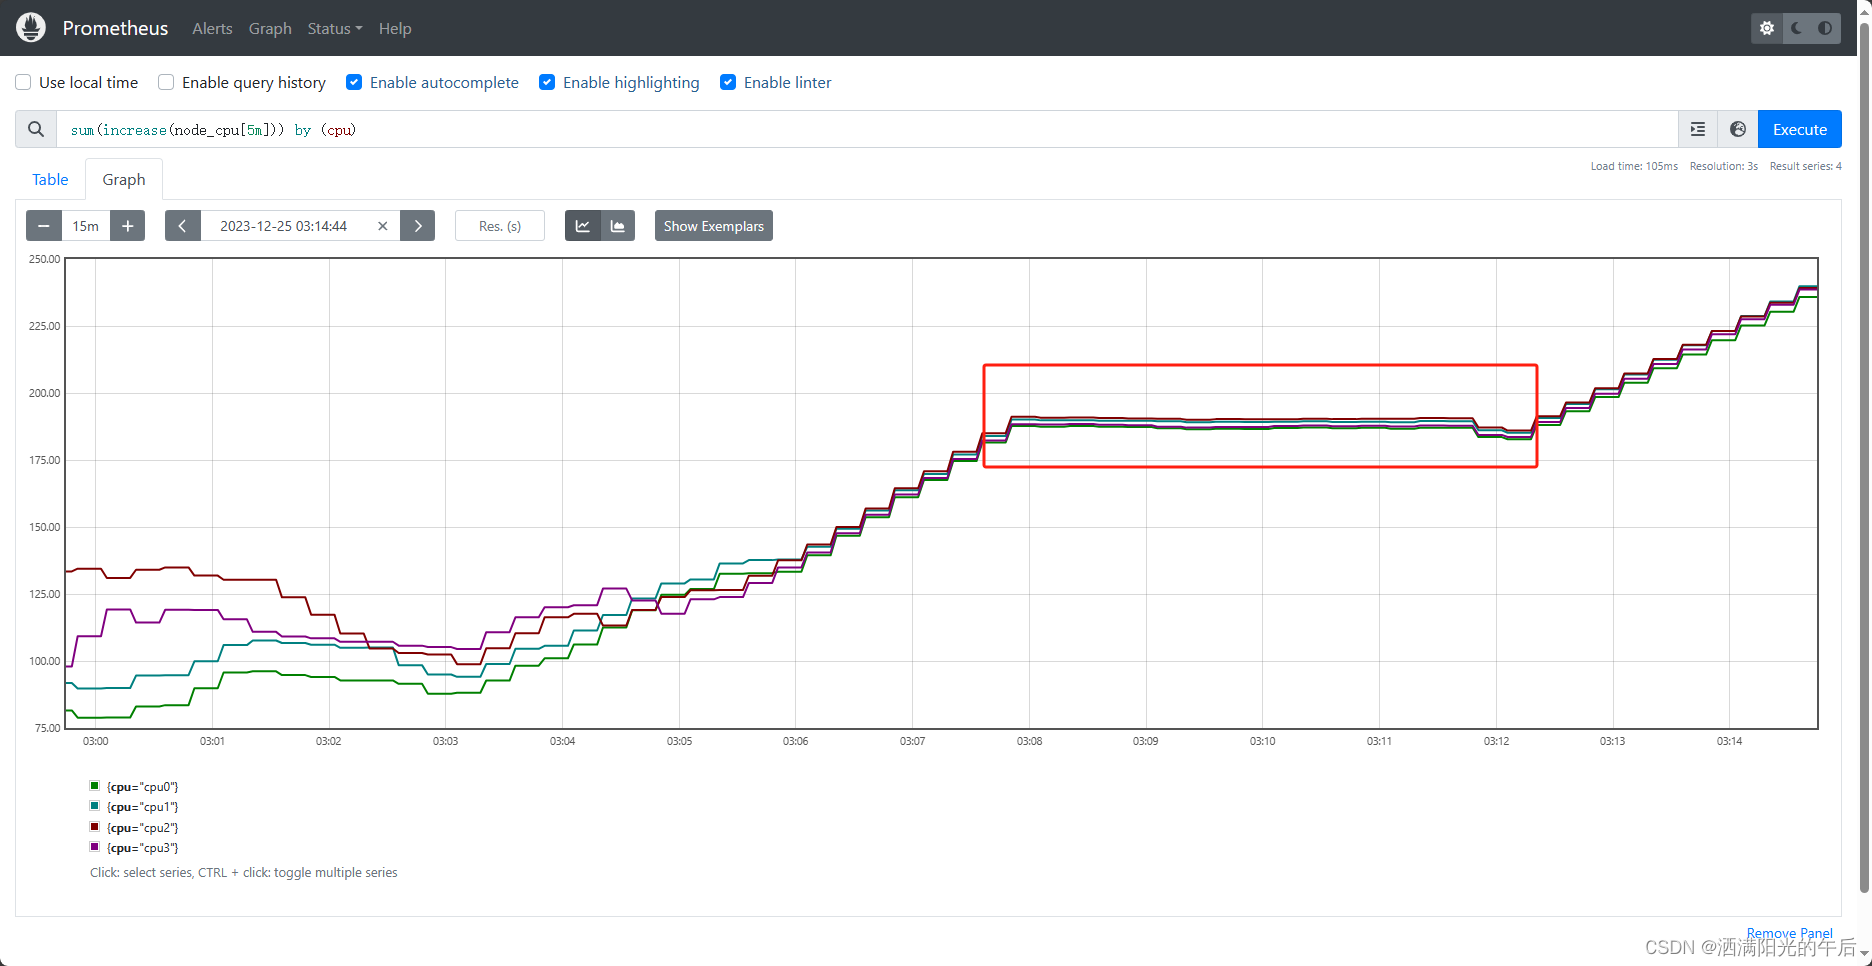This screenshot has height=966, width=1872.
Task: Disable the Enable highlighting checkbox
Action: [x=547, y=82]
